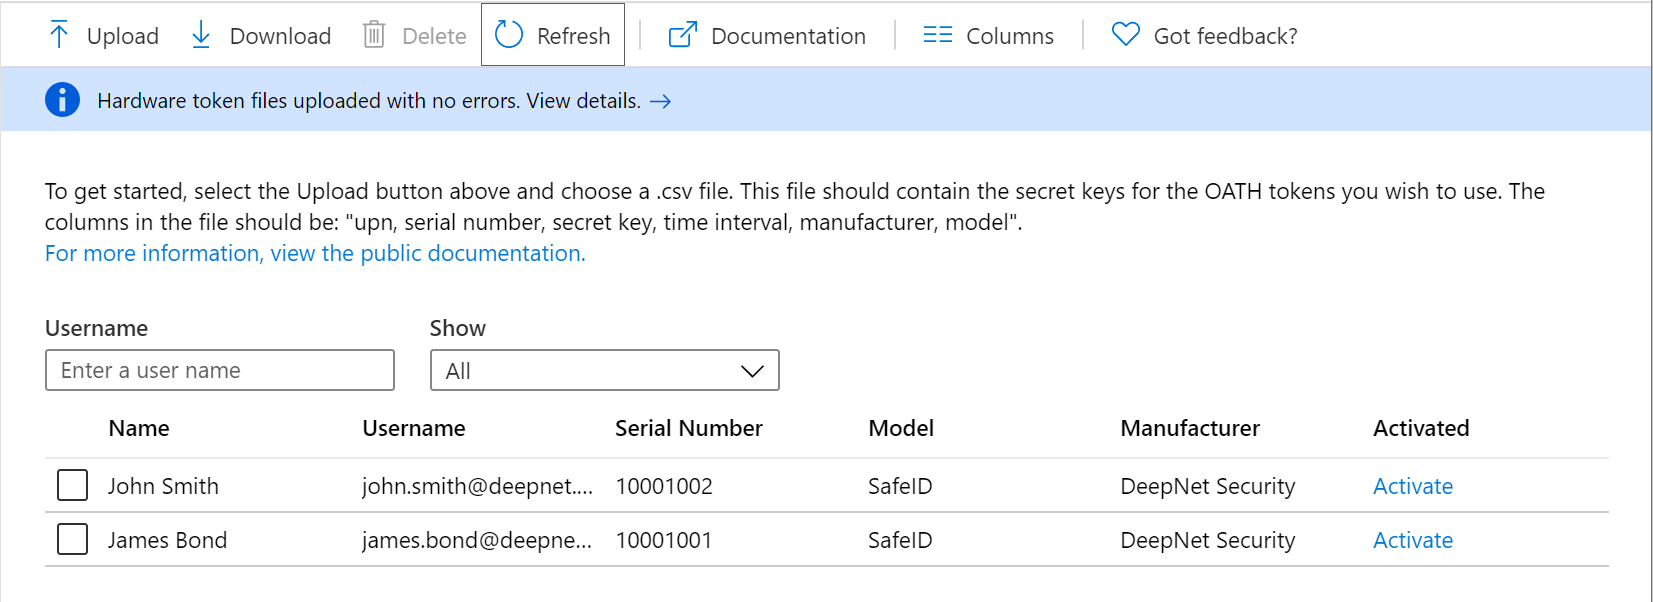Expand the Show filter dropdown
The height and width of the screenshot is (602, 1653).
pos(603,371)
